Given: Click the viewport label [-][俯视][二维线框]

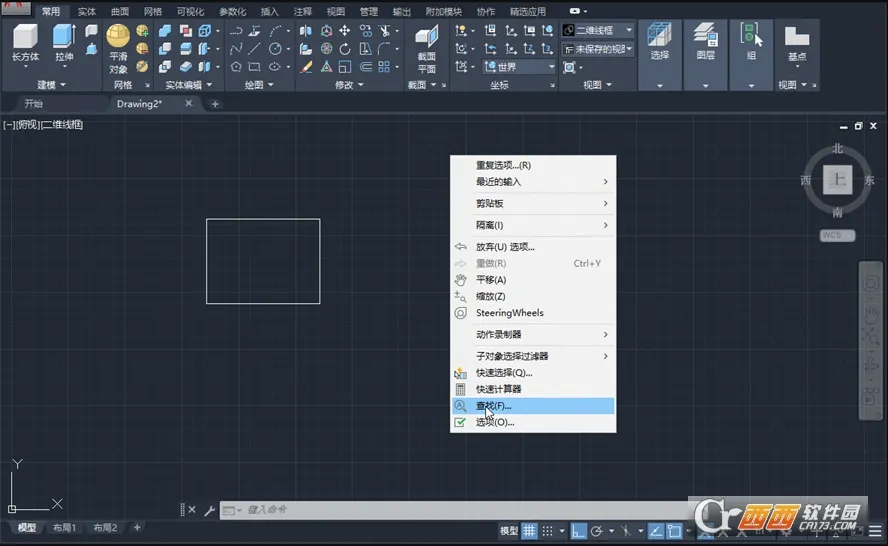Looking at the screenshot, I should coord(43,125).
